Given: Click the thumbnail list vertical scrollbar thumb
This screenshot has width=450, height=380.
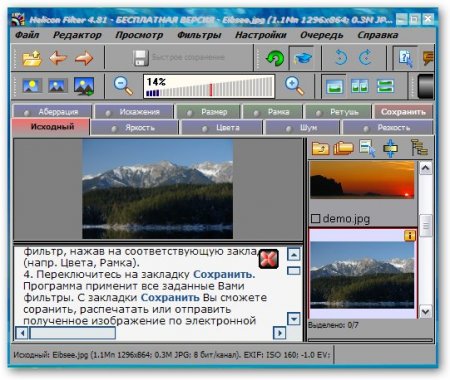Looking at the screenshot, I should (x=425, y=226).
